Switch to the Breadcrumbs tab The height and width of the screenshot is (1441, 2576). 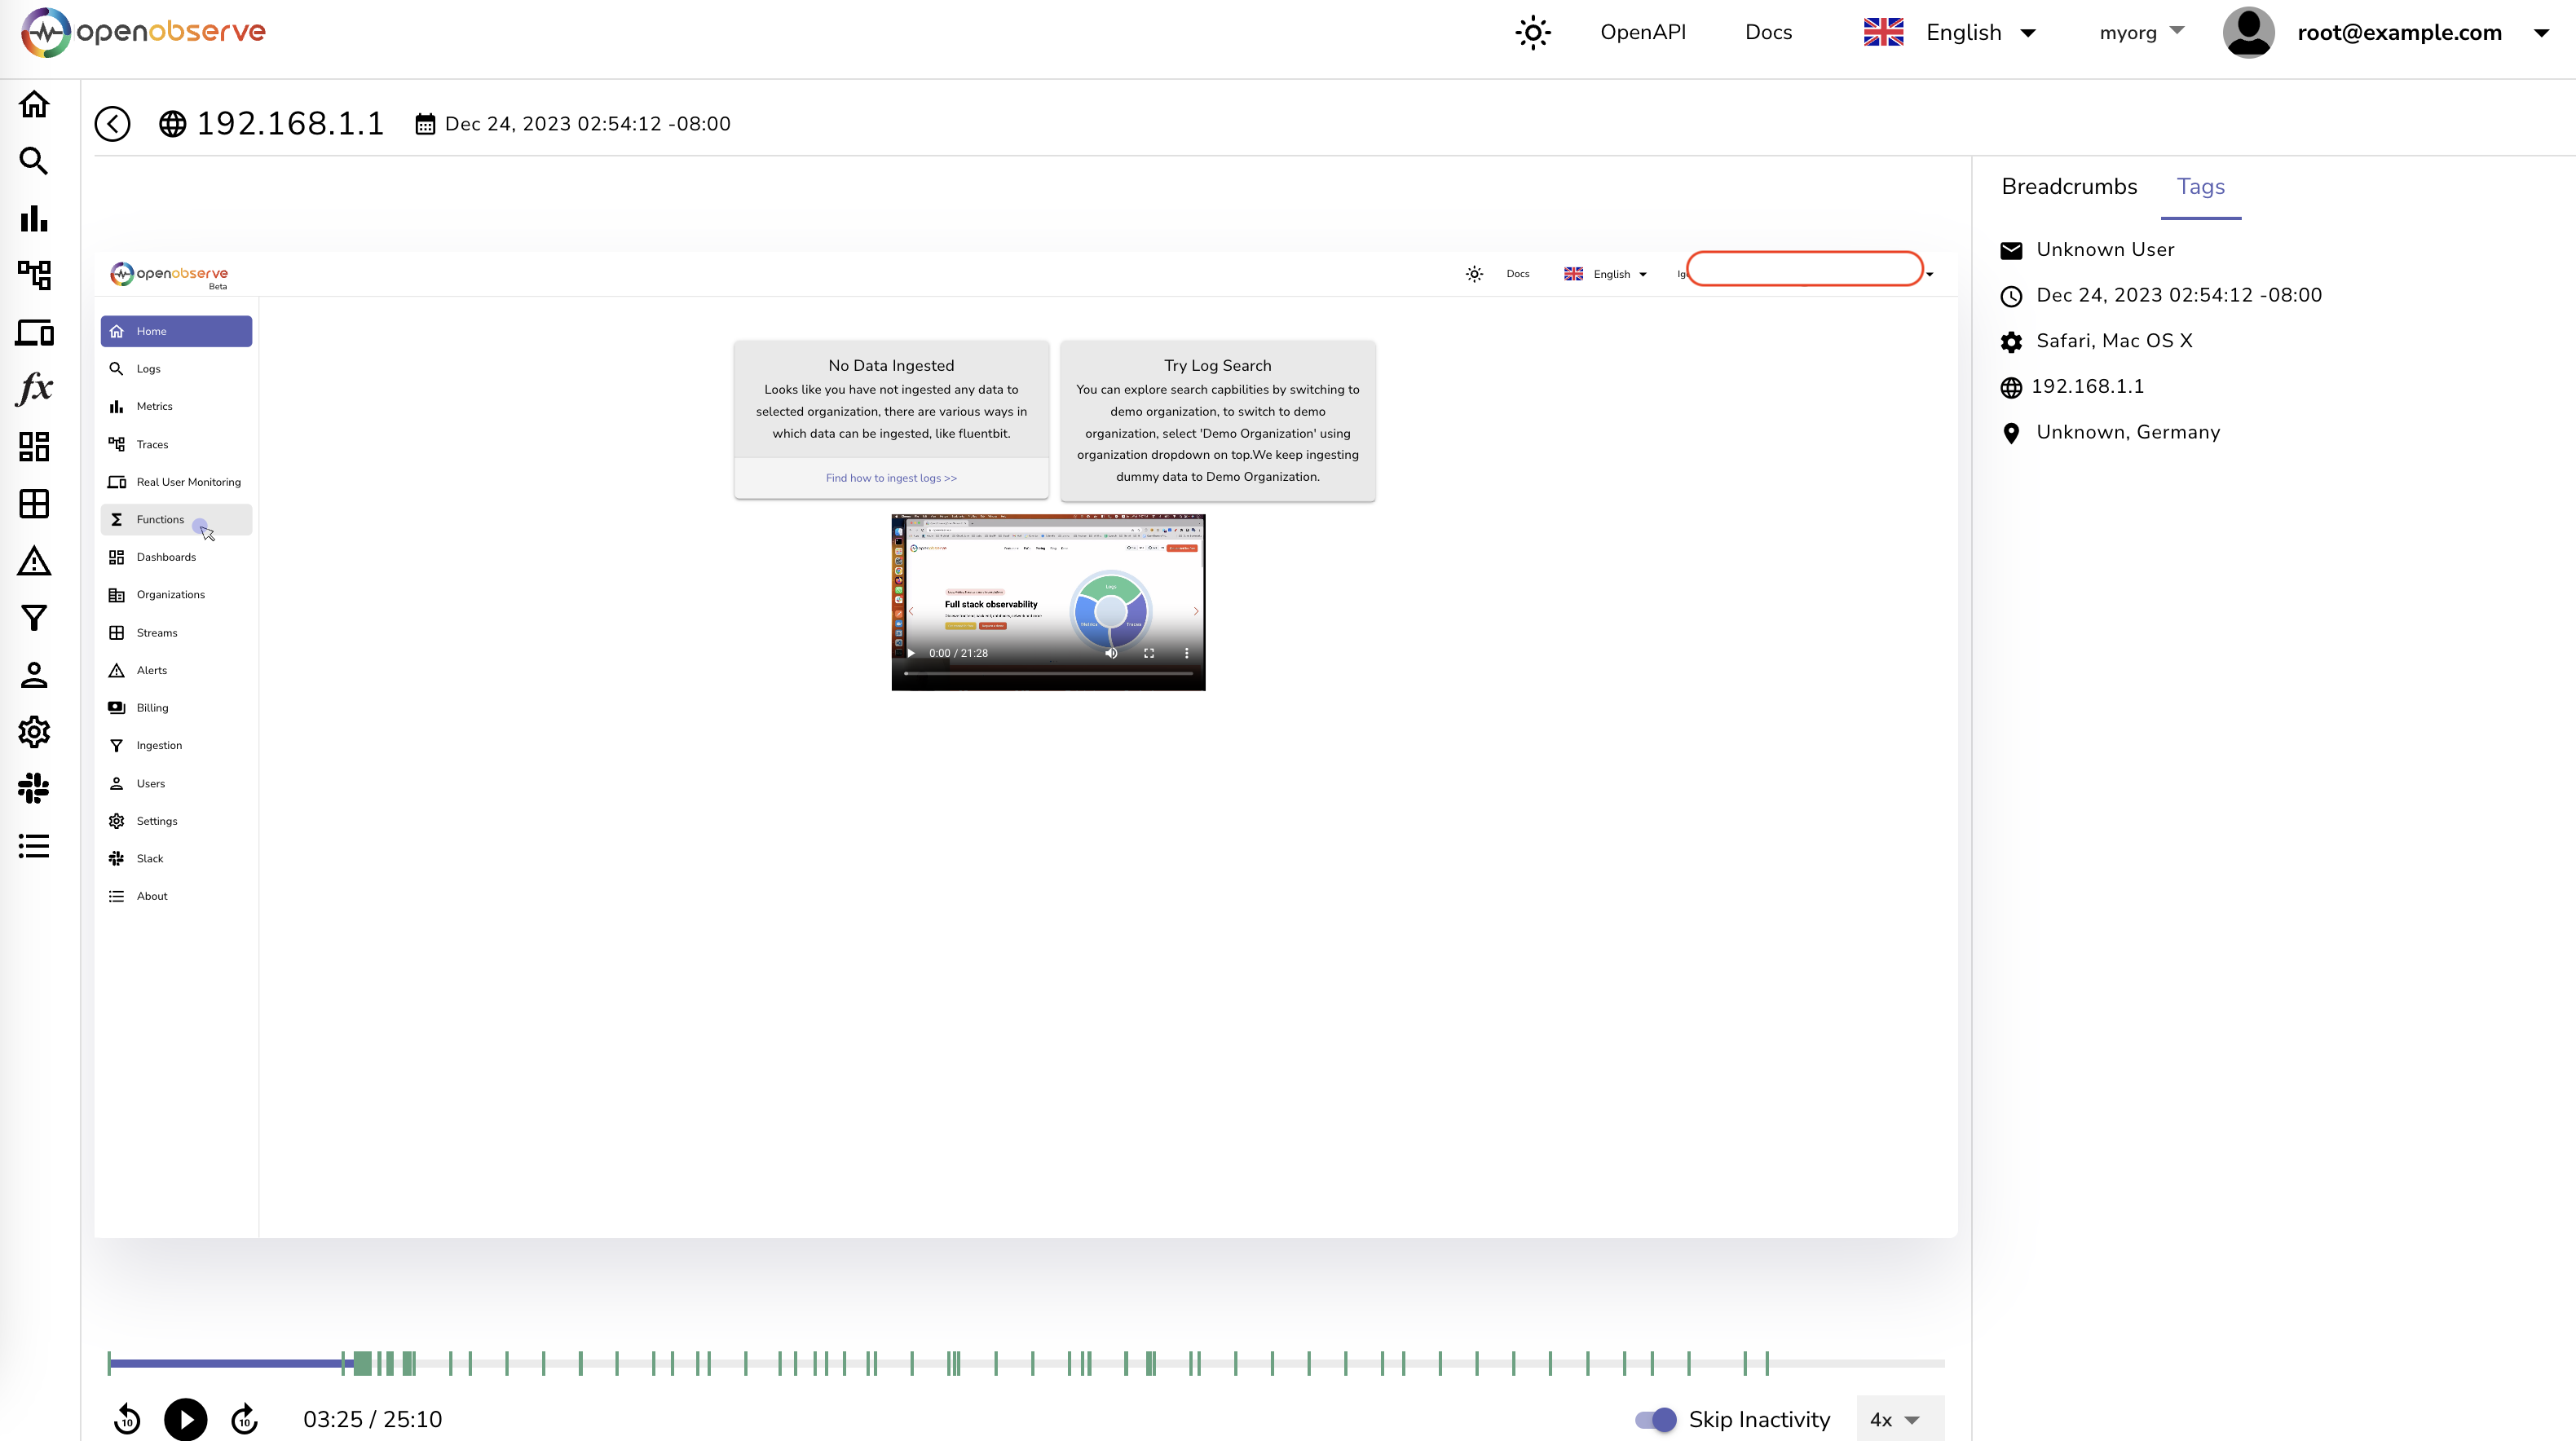[x=2070, y=186]
